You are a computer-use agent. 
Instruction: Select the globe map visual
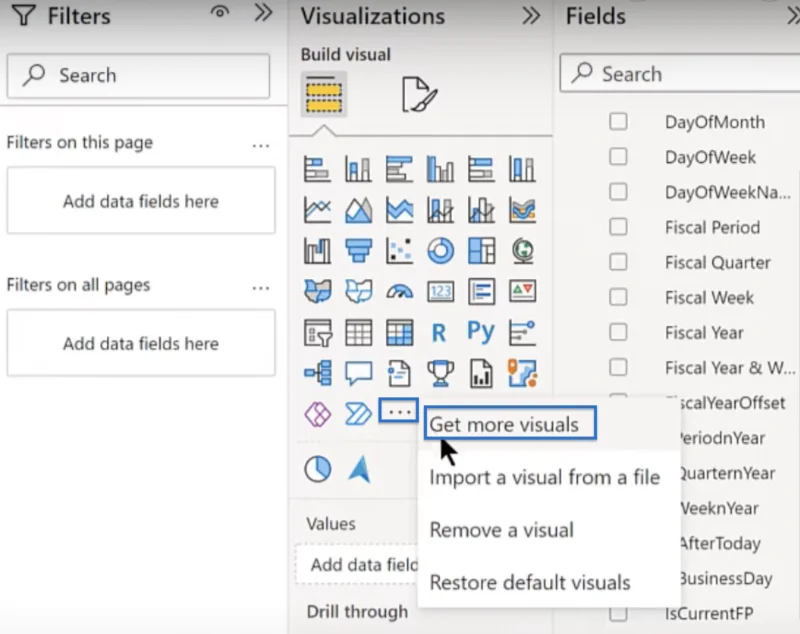[x=522, y=251]
